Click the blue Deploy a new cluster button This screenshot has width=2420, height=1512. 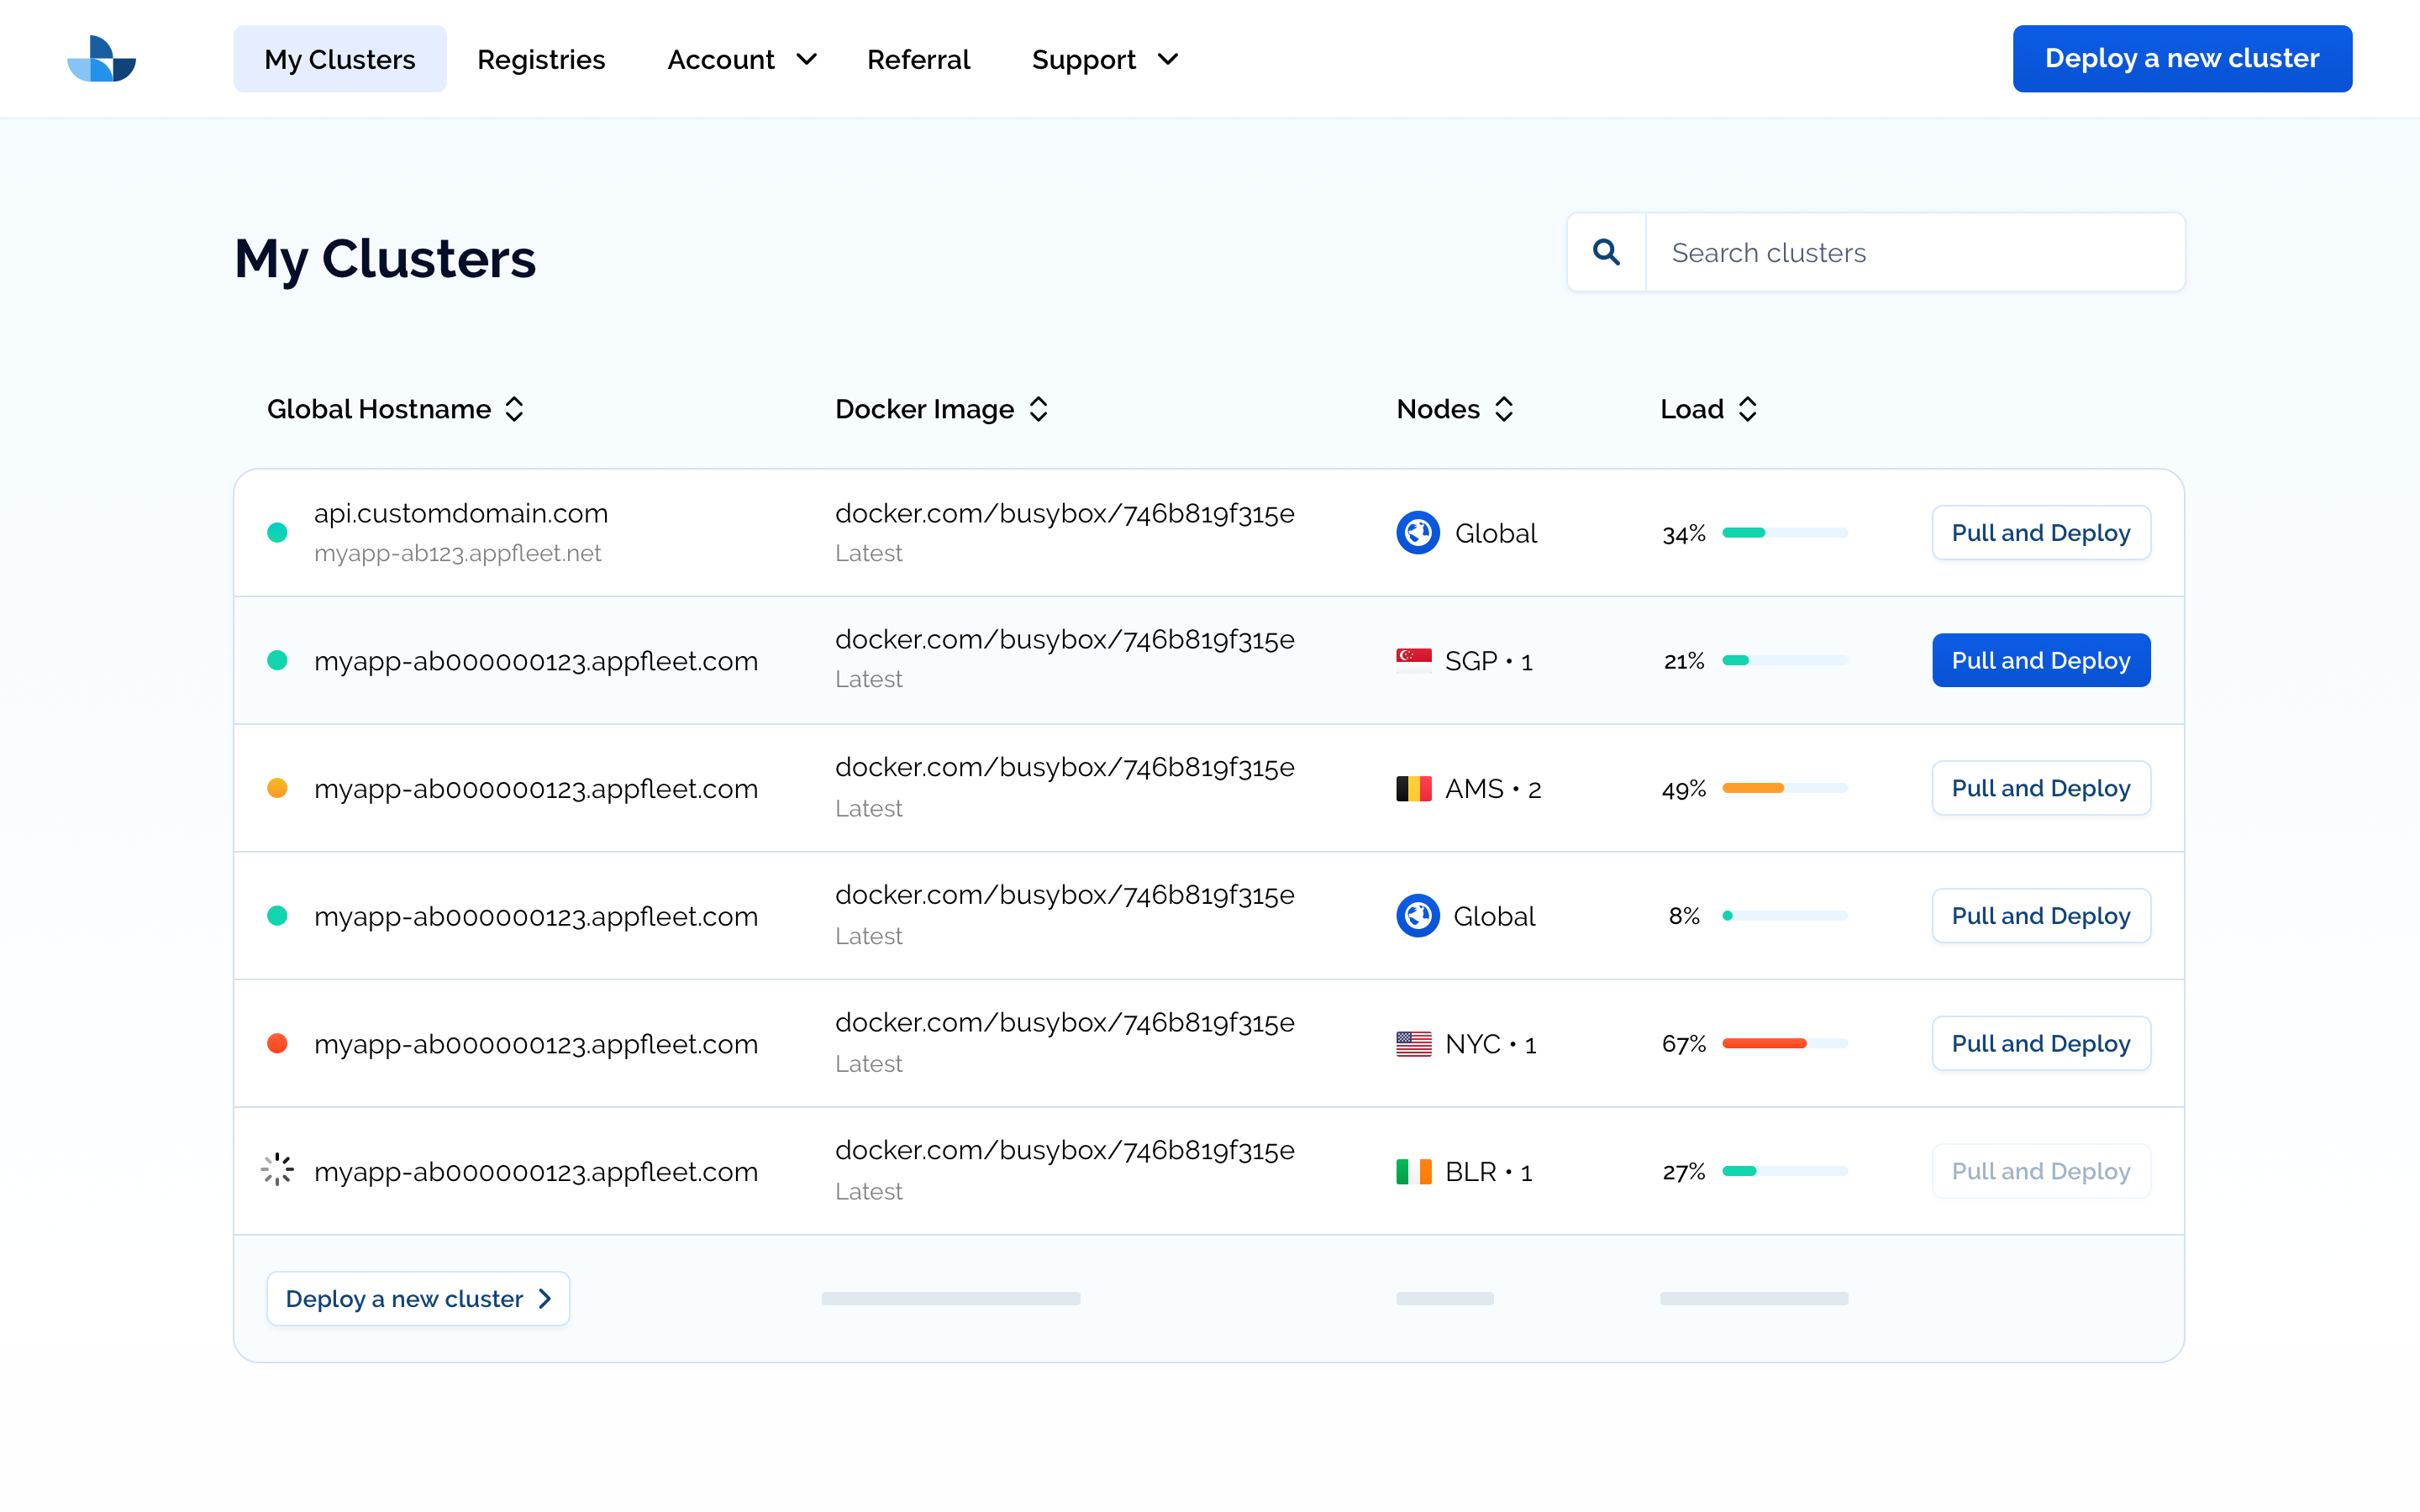pos(2181,58)
